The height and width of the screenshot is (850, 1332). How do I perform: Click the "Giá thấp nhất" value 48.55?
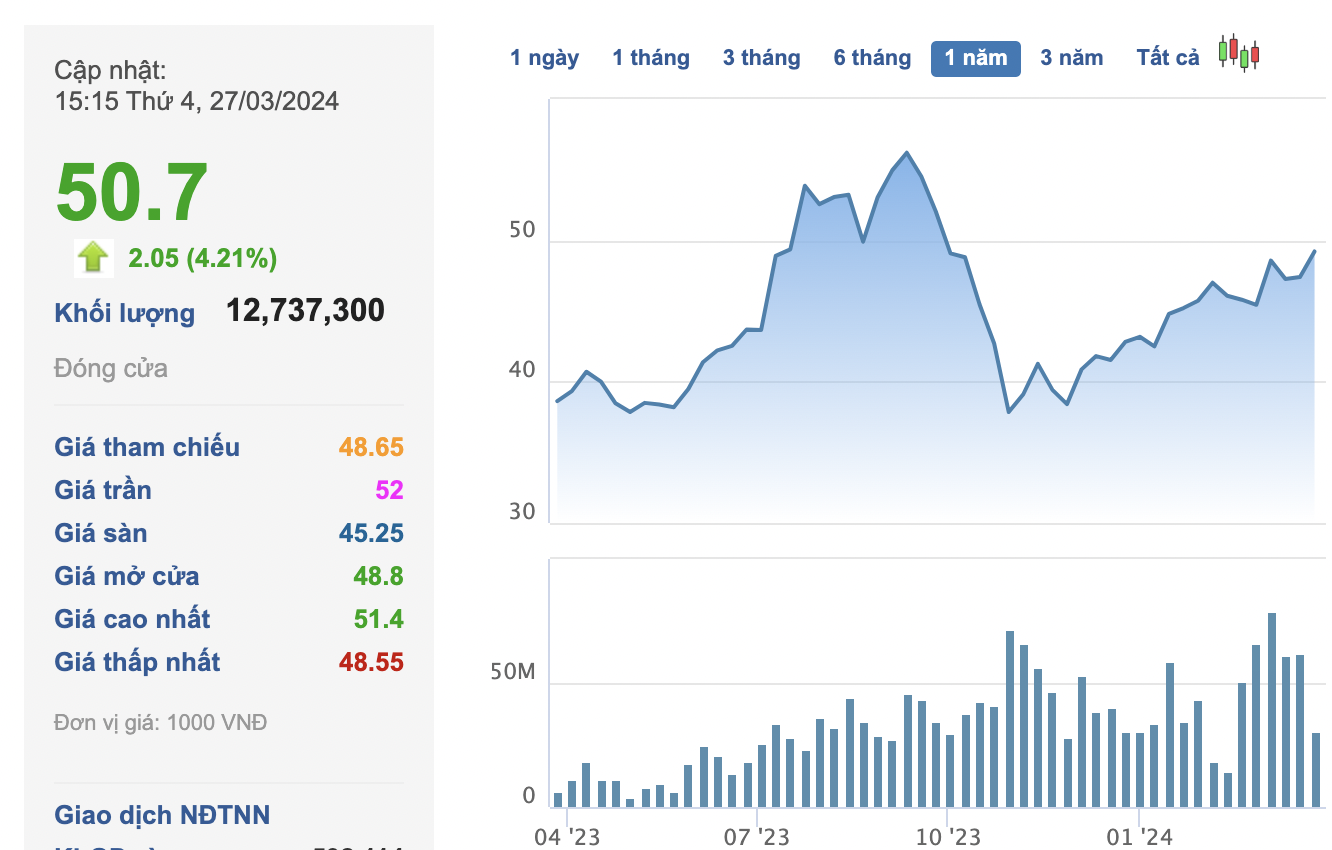370,662
